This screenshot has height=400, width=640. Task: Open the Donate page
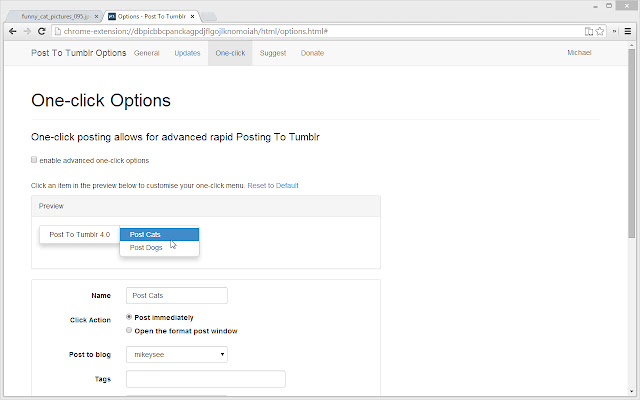pos(312,53)
